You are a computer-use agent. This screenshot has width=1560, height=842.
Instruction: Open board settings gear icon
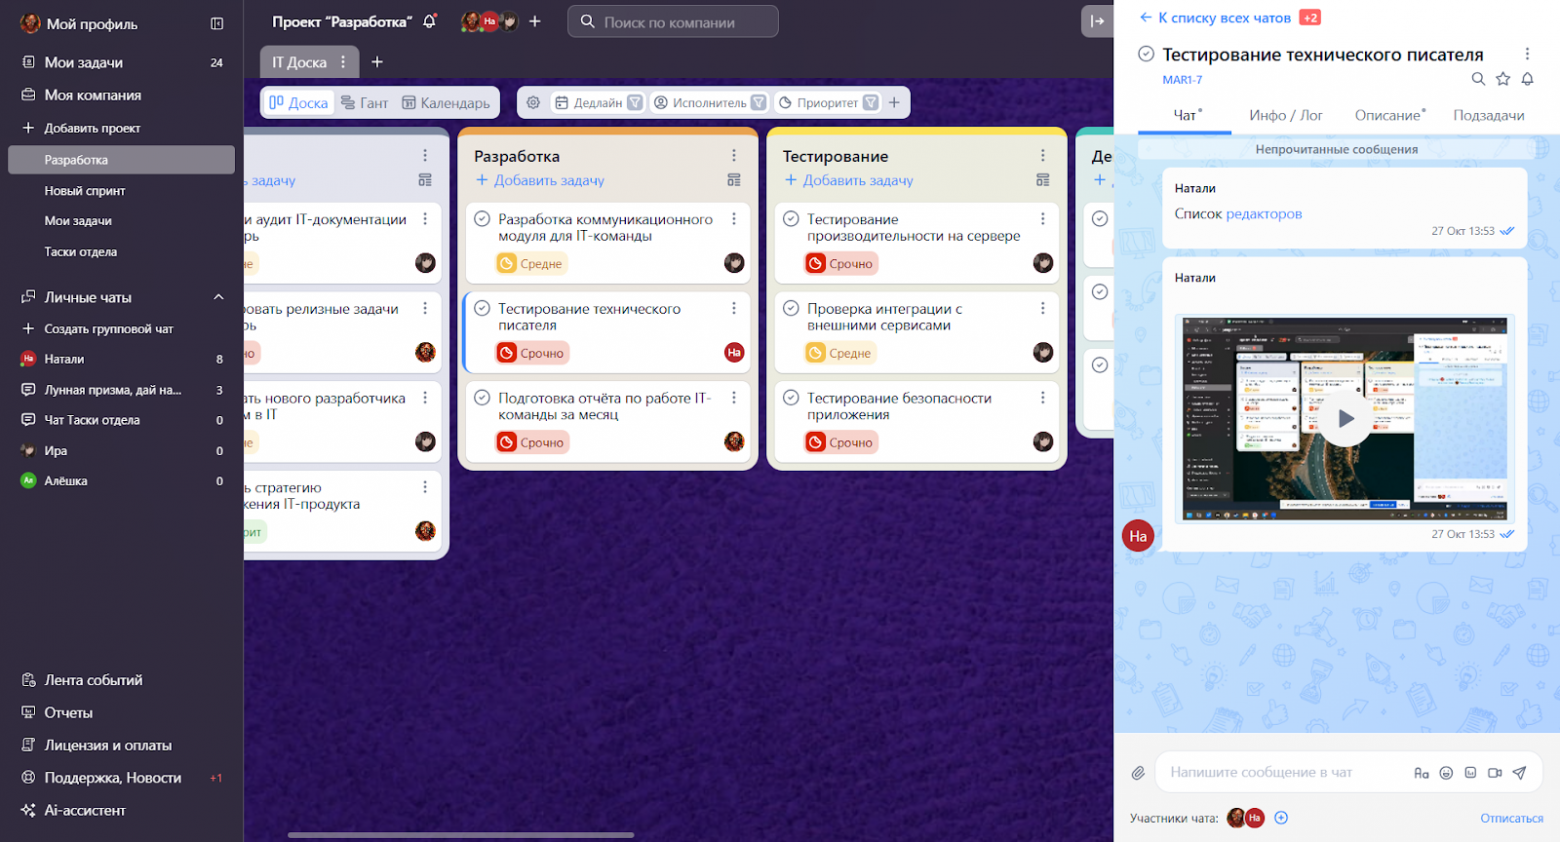(x=533, y=102)
